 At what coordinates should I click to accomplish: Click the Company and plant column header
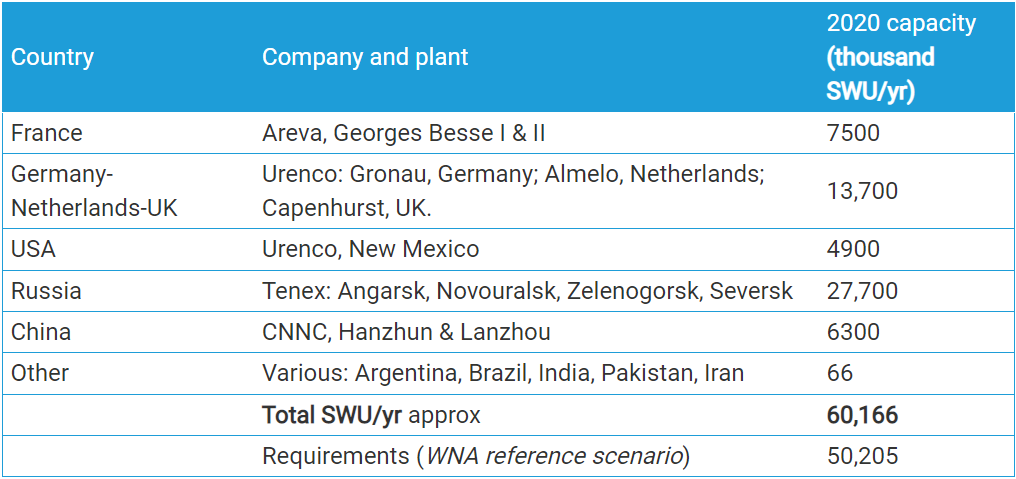coord(365,57)
